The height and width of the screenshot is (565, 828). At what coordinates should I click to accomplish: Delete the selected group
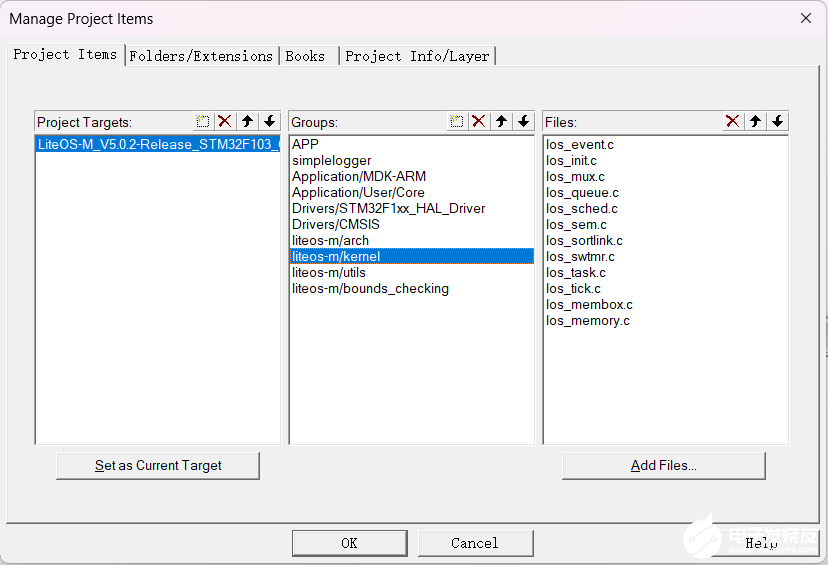[x=479, y=121]
